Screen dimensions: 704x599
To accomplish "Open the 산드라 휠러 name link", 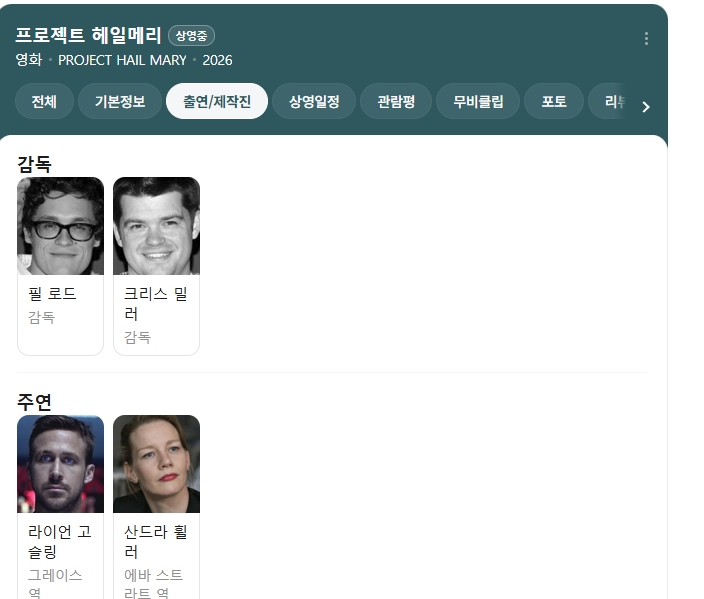I will (155, 541).
